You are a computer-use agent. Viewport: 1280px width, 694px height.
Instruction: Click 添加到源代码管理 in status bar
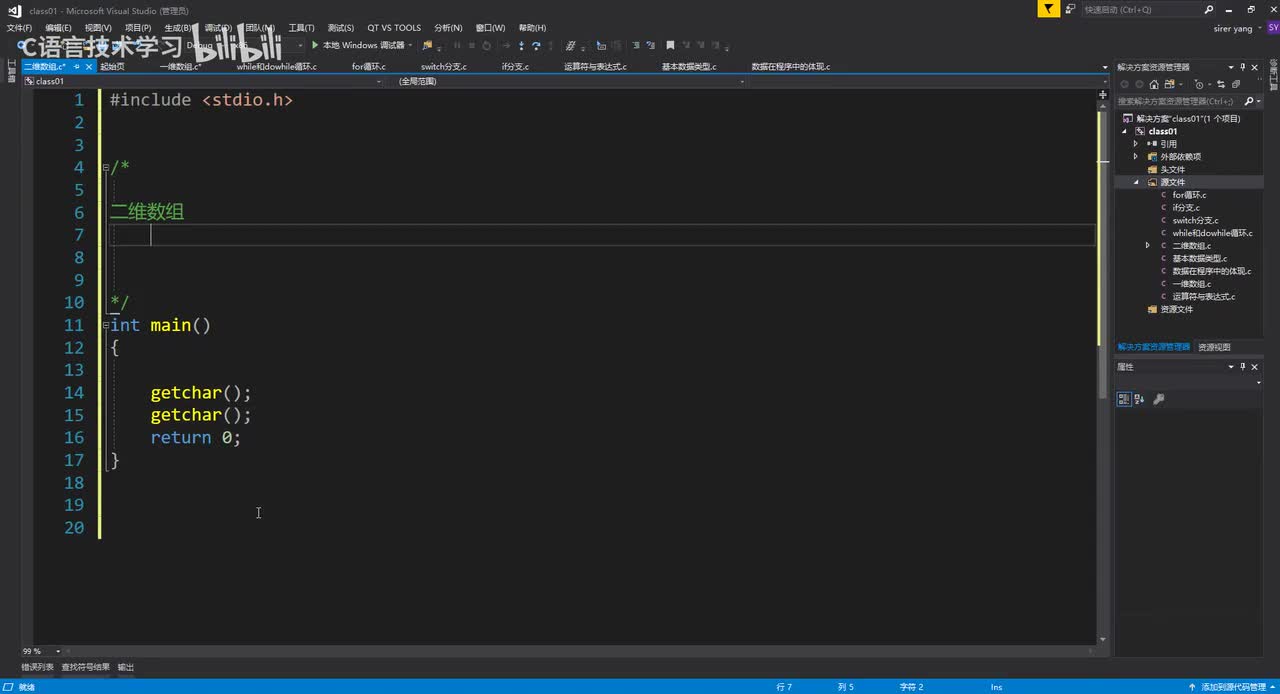tap(1233, 687)
